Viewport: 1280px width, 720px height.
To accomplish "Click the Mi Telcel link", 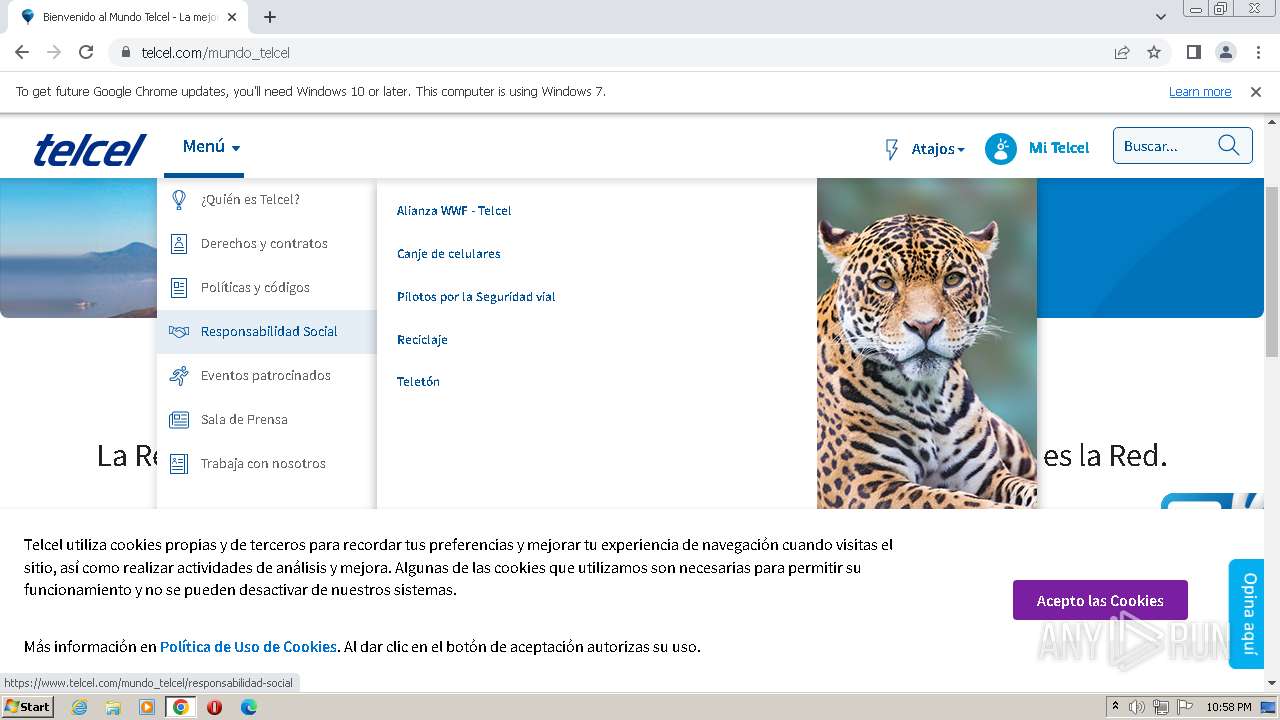I will (x=1059, y=148).
